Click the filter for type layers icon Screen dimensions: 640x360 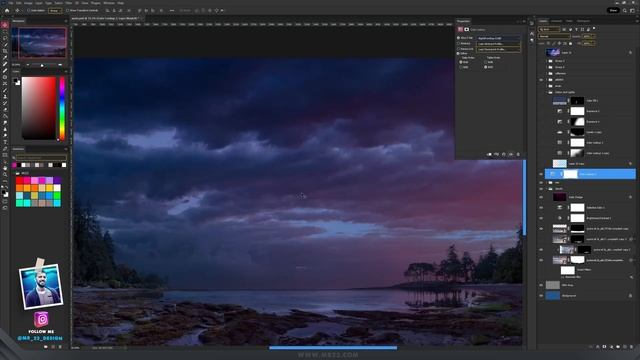pos(576,29)
